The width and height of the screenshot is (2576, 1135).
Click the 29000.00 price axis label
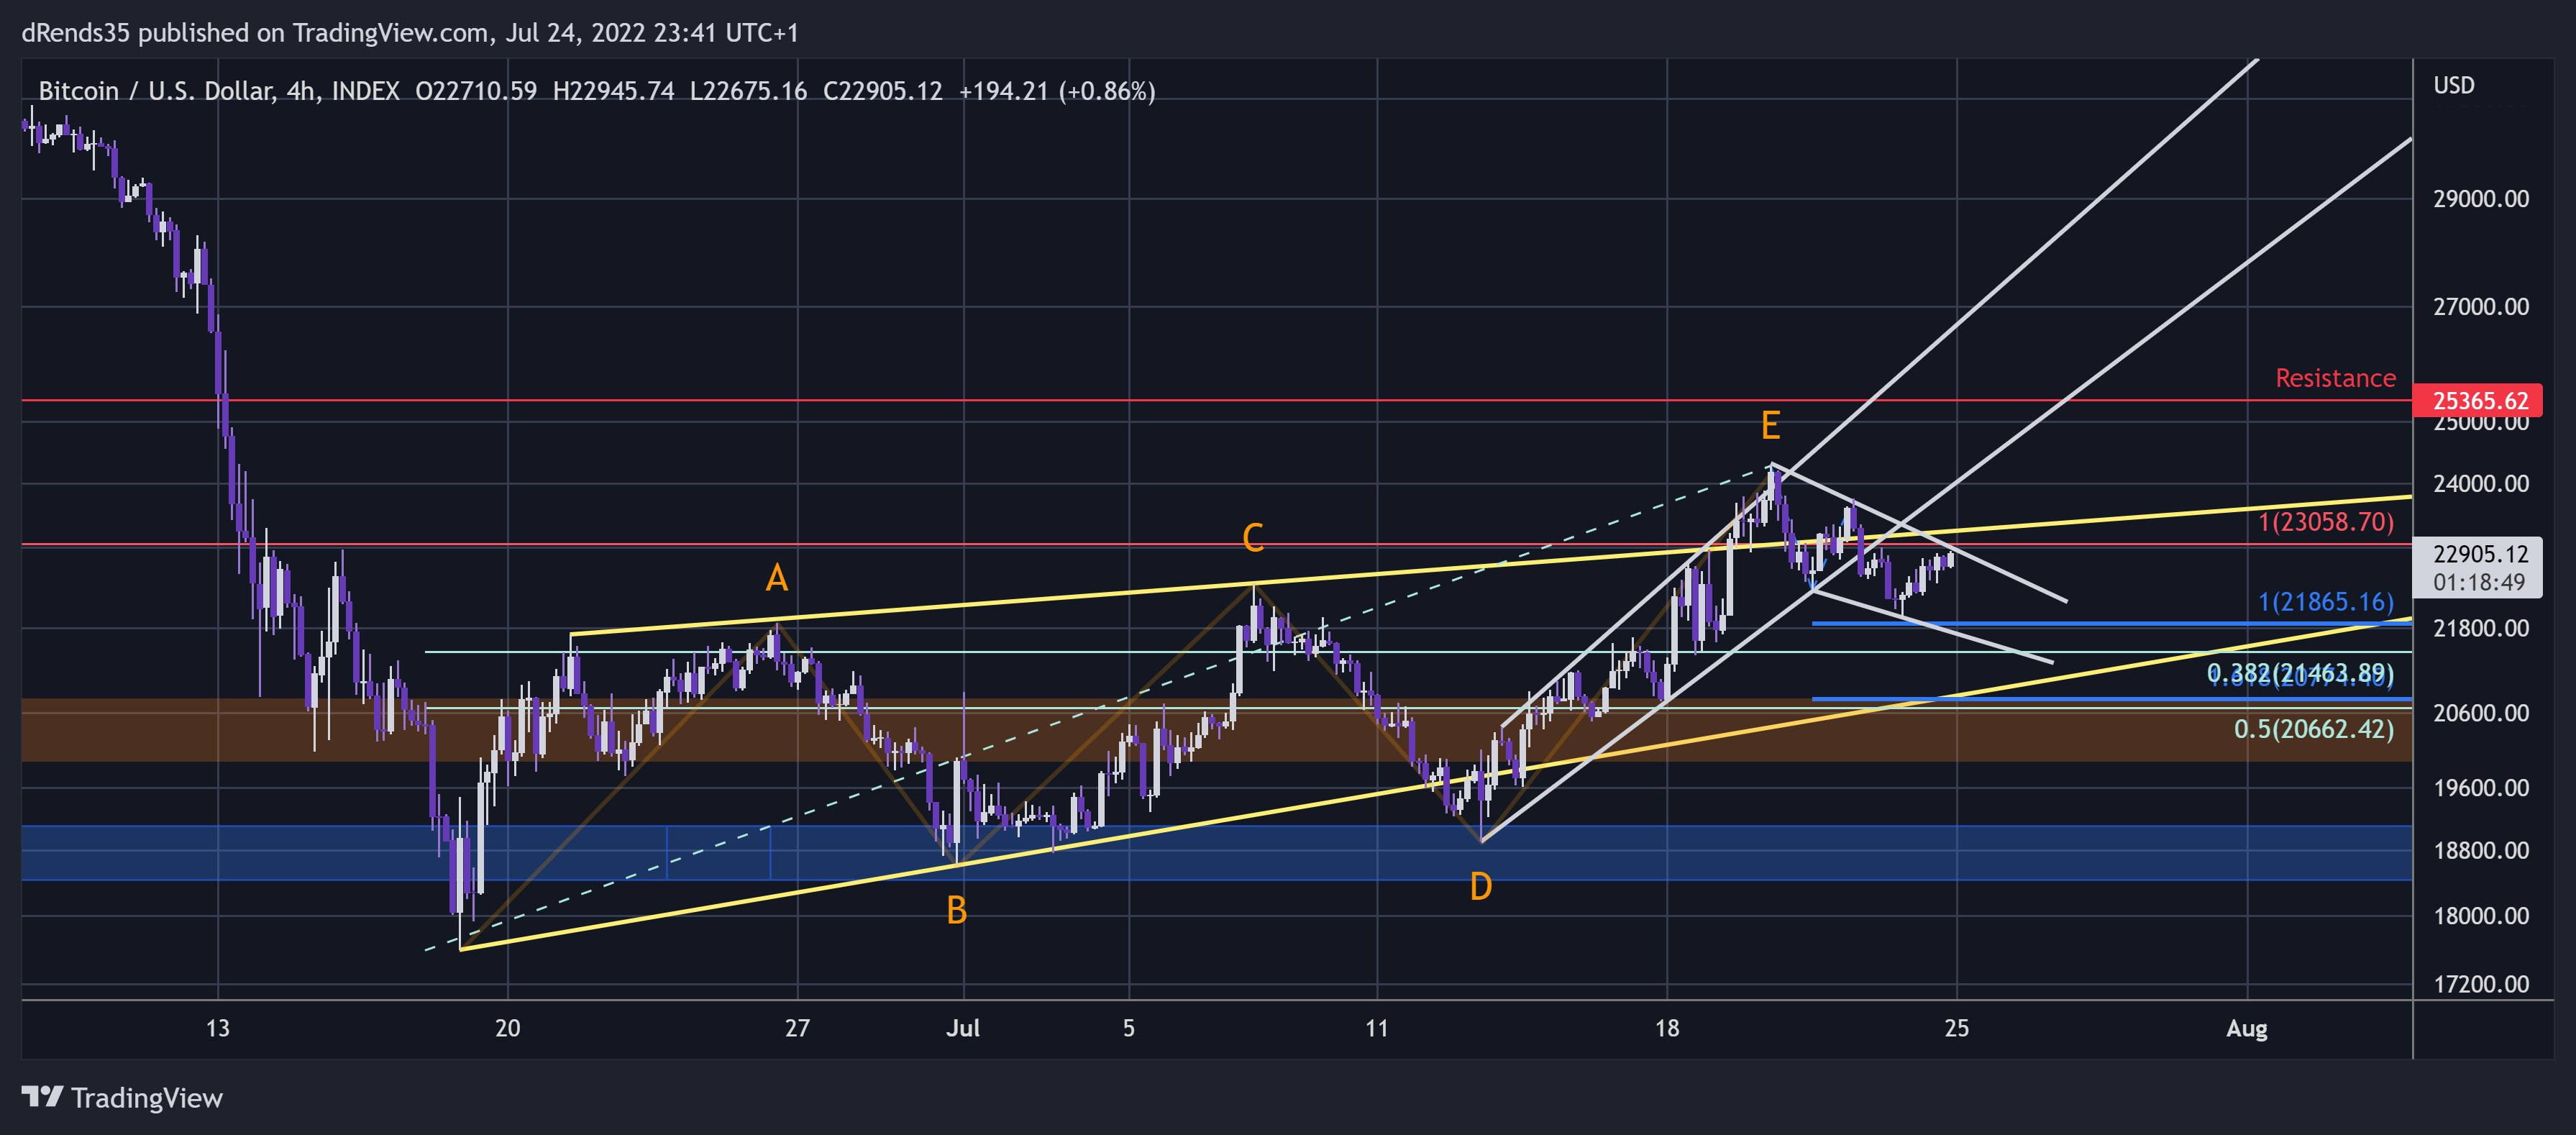coord(2481,199)
